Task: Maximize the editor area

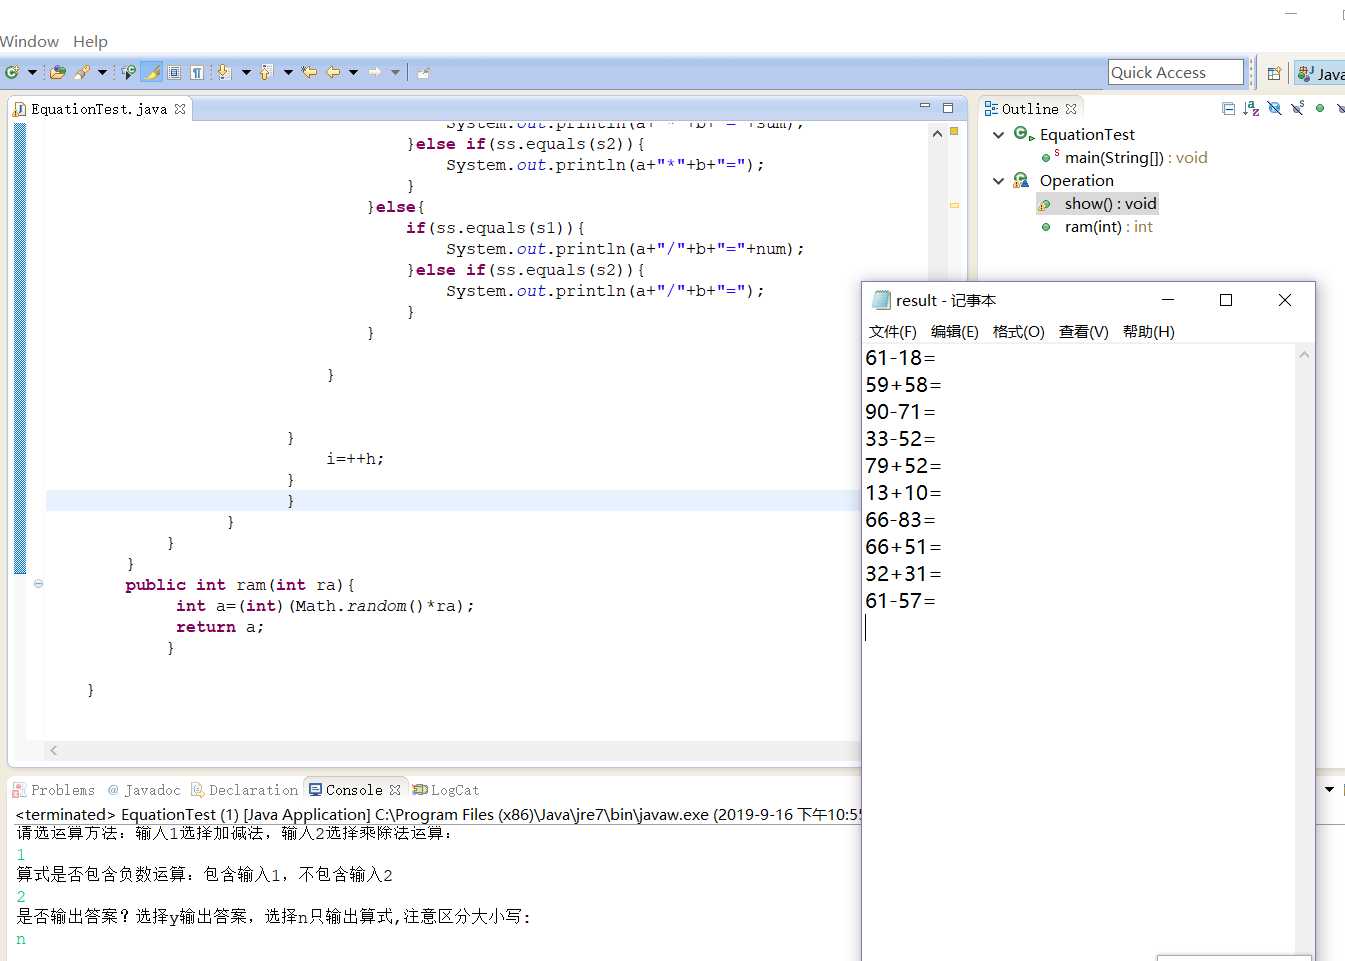Action: (948, 107)
